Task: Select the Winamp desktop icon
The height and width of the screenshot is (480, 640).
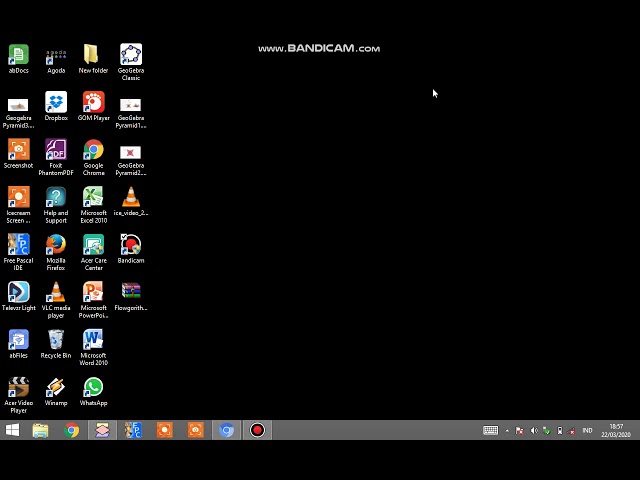Action: [x=56, y=391]
